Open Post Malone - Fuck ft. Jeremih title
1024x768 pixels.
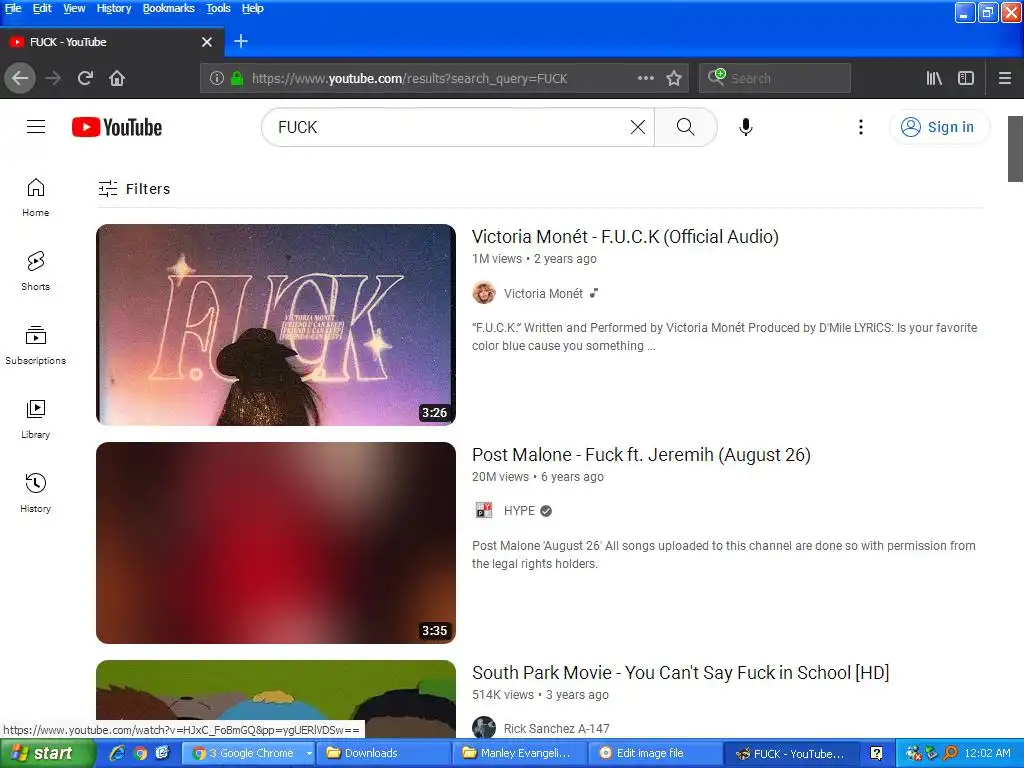point(641,455)
